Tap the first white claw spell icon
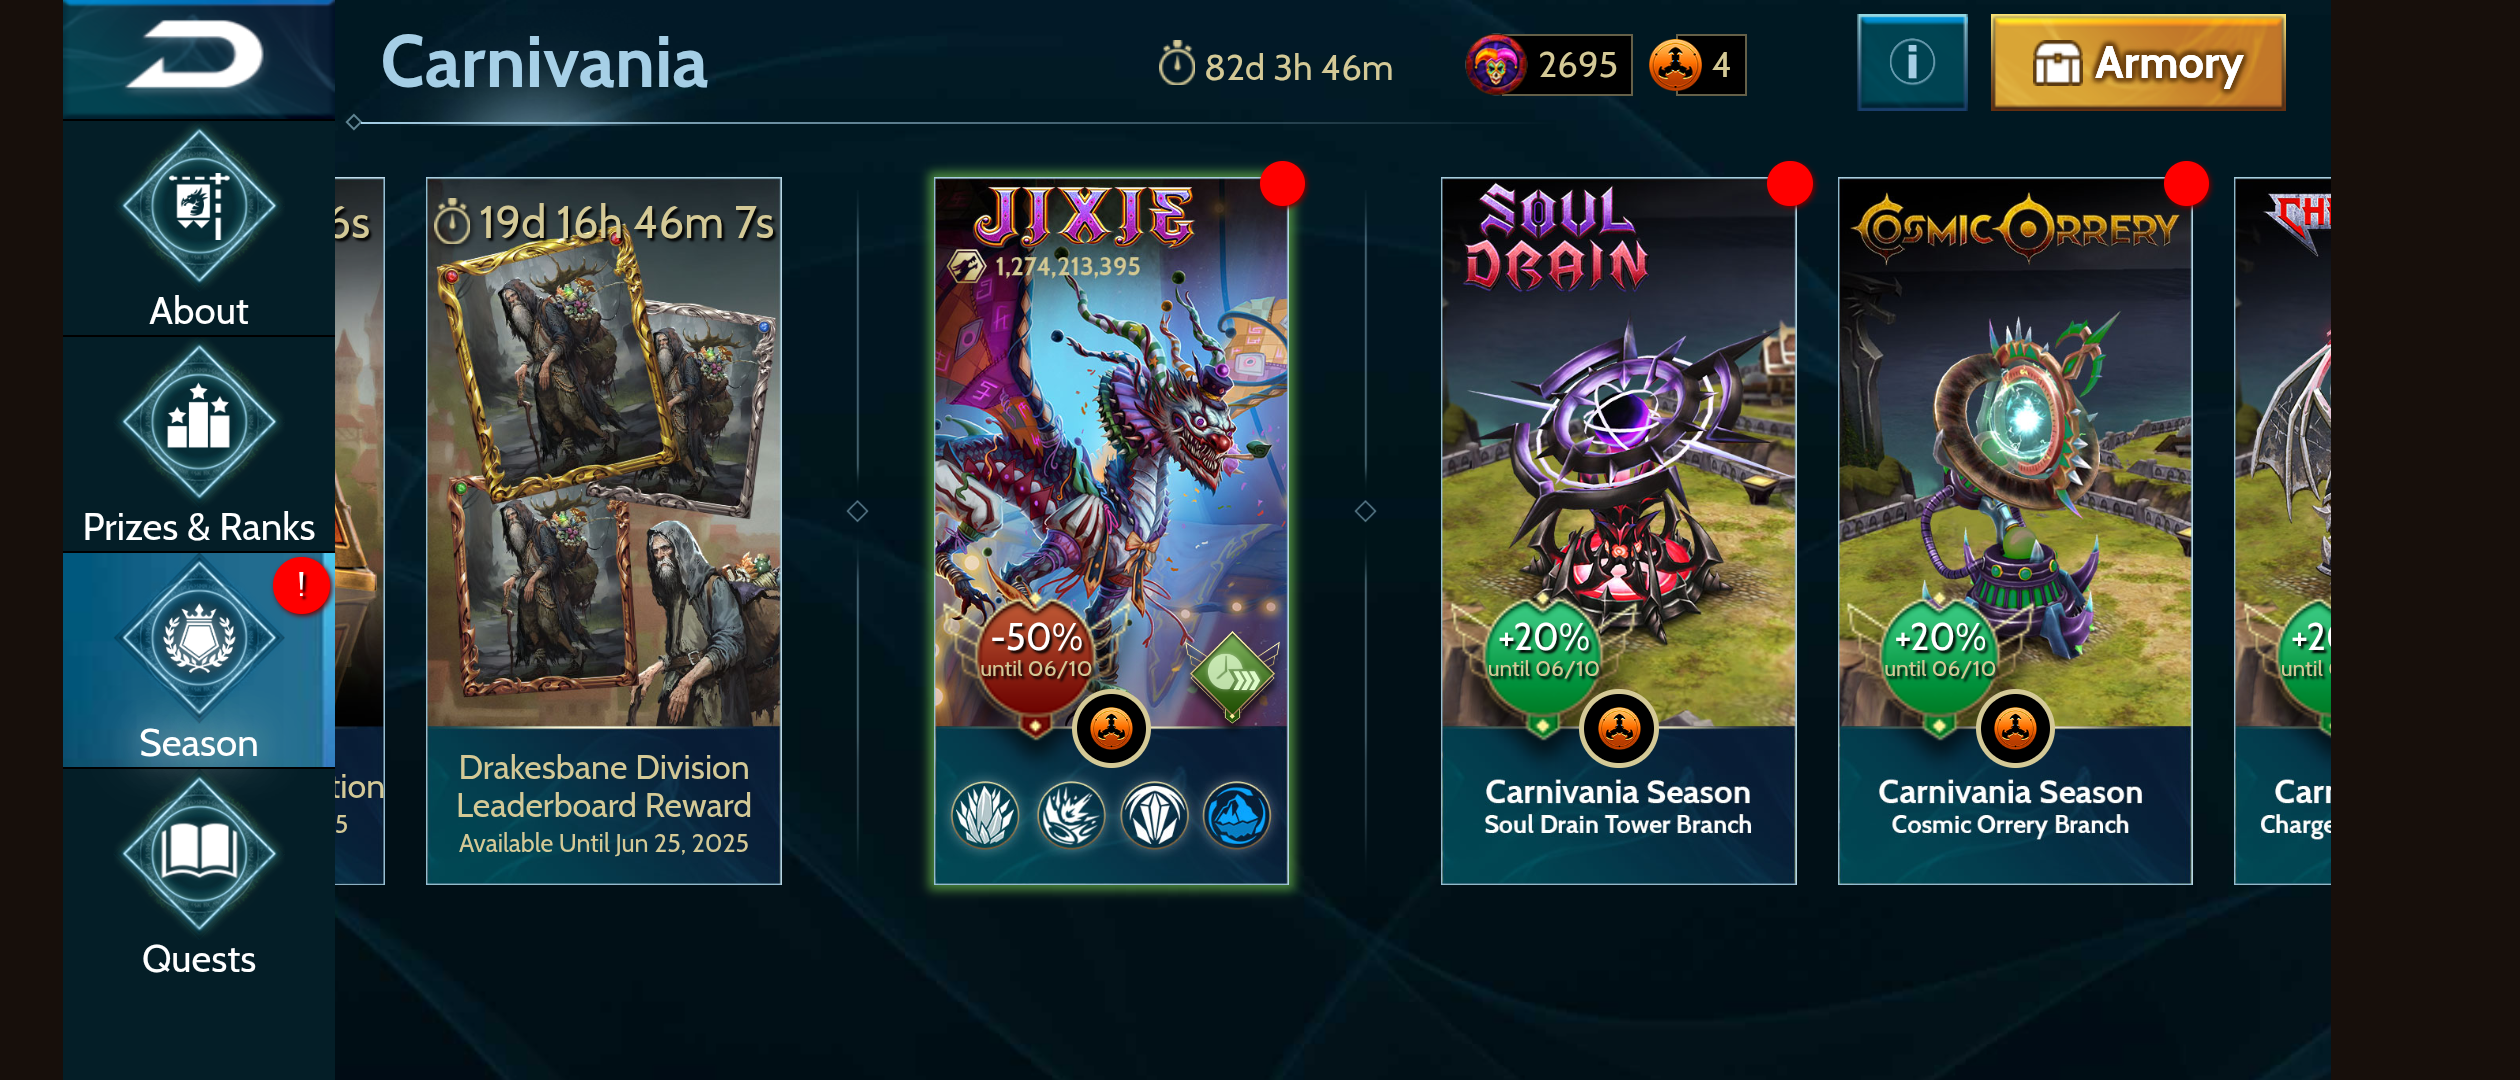 [985, 815]
